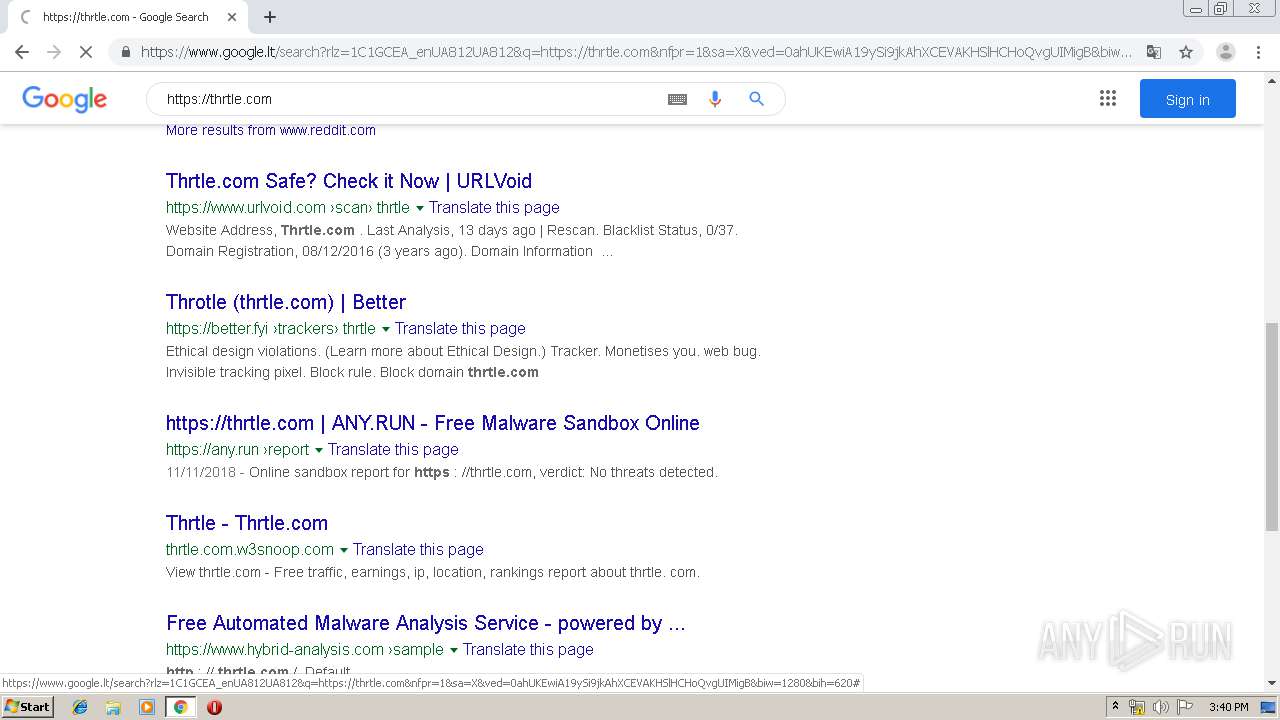The image size is (1280, 720).
Task: Open More results from www.reddit.com
Action: 270,130
